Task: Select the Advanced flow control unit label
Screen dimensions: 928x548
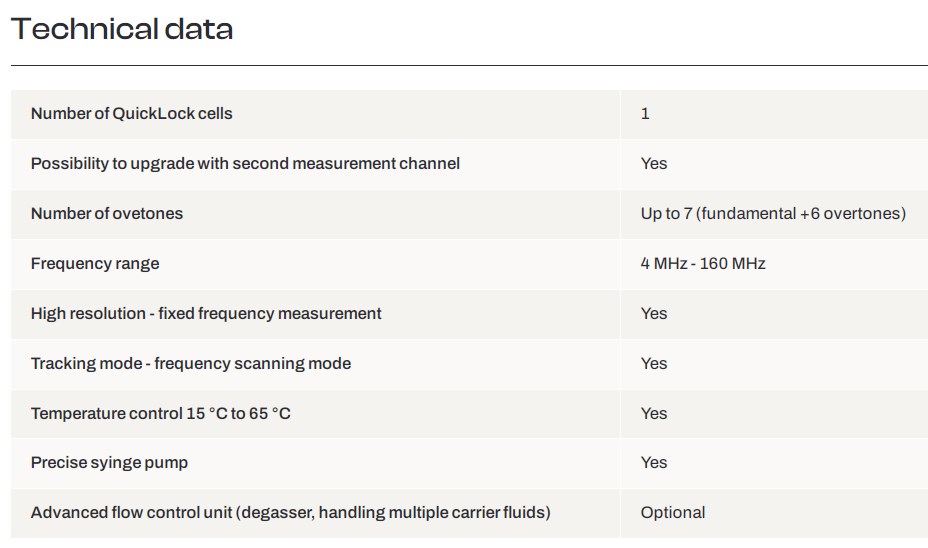Action: (291, 512)
